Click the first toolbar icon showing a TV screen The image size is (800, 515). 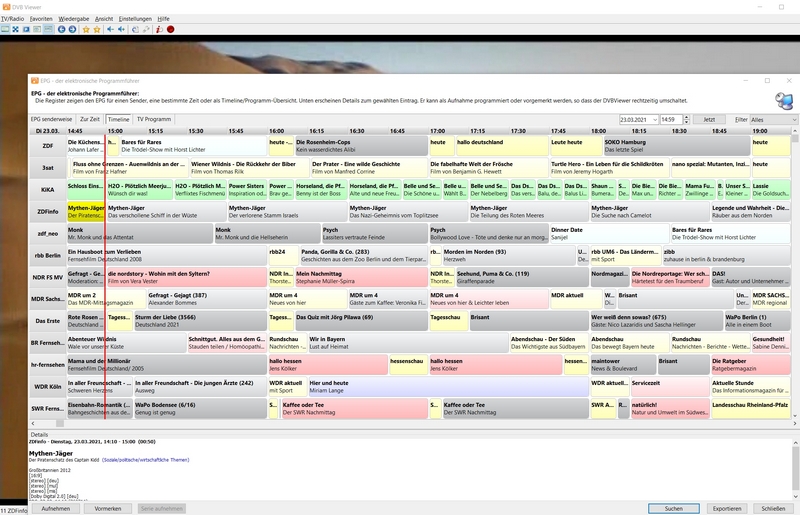(5, 30)
